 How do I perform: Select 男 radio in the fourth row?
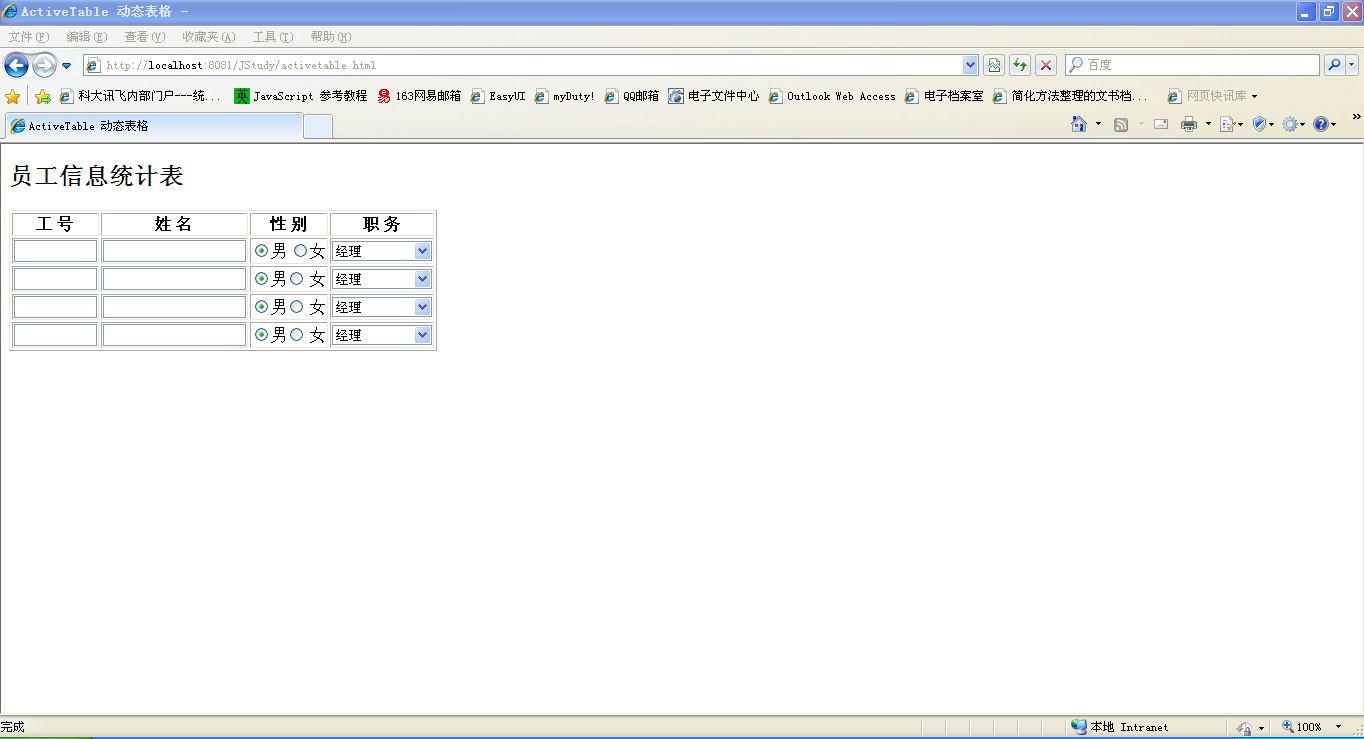point(262,335)
